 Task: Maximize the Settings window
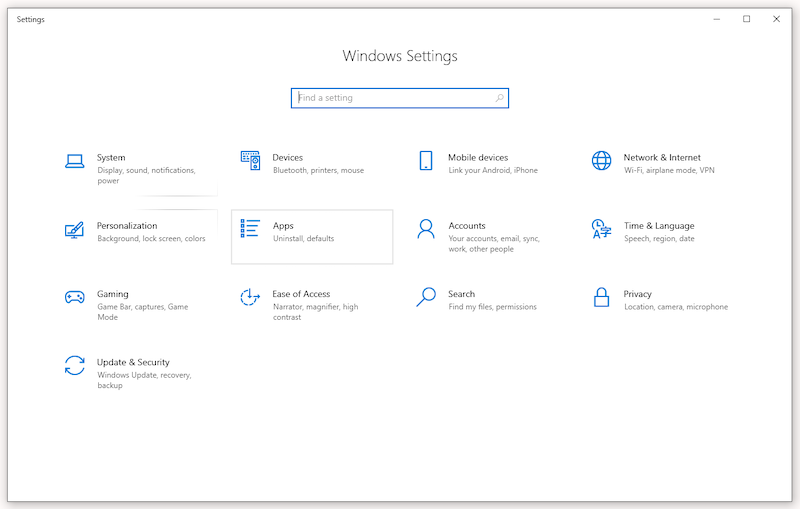[x=746, y=19]
